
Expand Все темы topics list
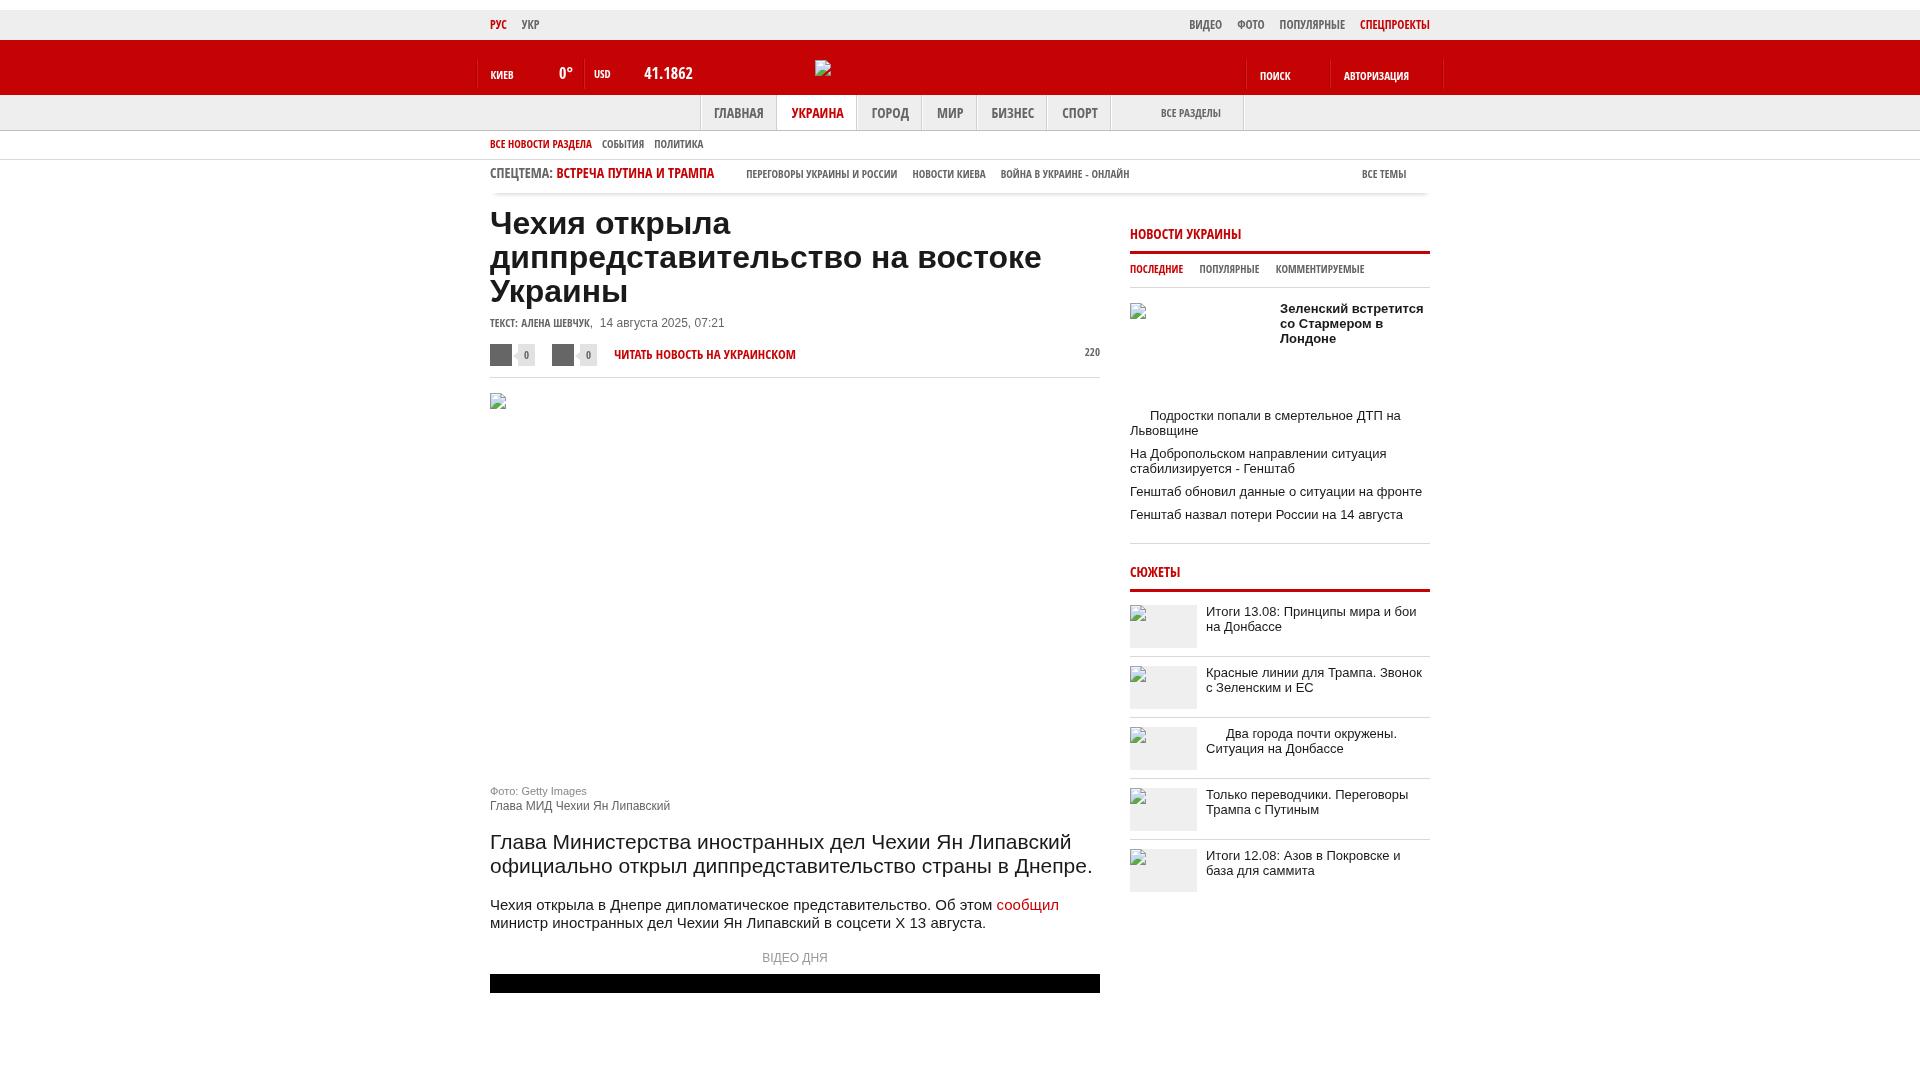(1384, 174)
